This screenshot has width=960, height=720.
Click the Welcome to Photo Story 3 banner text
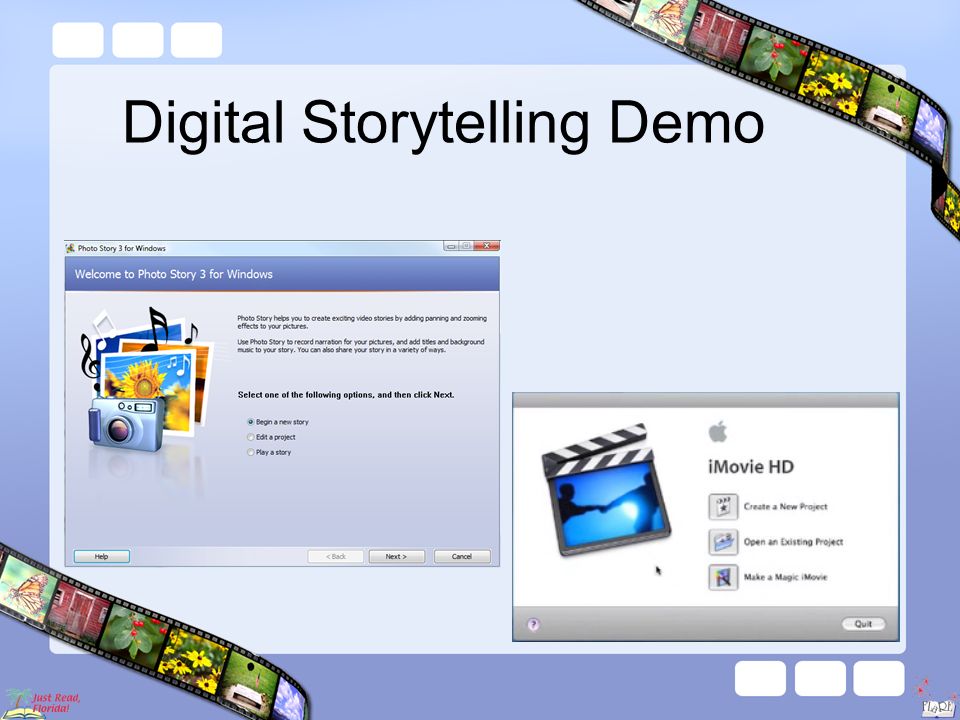[174, 274]
